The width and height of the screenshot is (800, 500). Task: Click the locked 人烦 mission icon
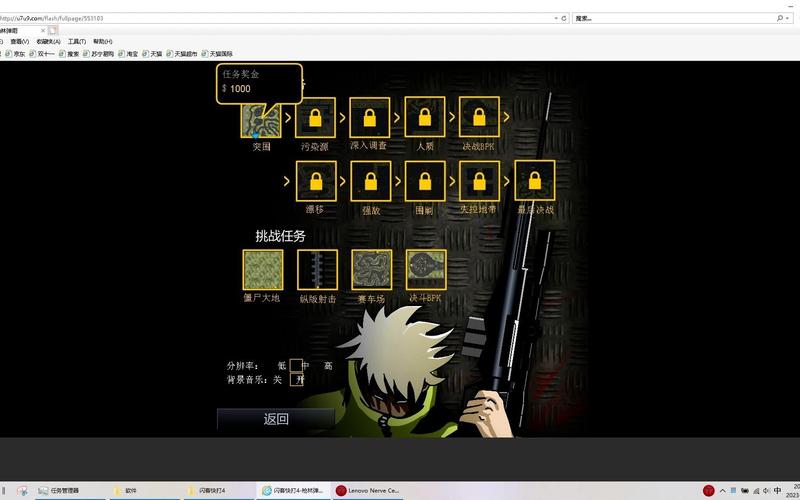[x=425, y=117]
